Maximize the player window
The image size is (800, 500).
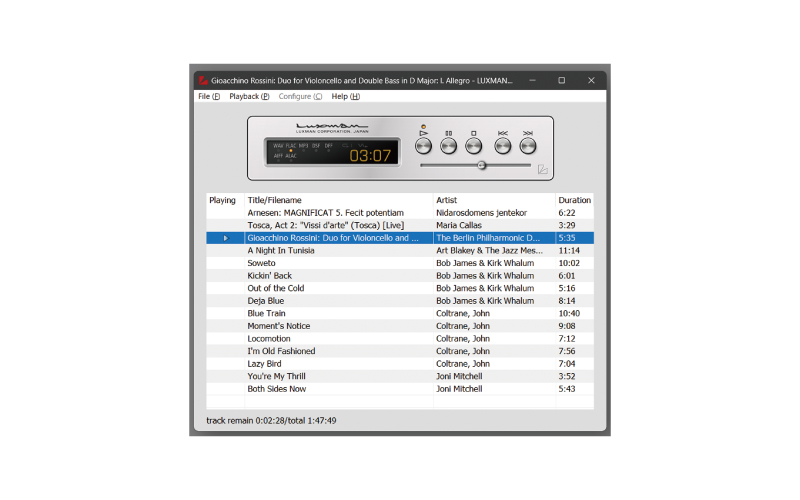561,80
